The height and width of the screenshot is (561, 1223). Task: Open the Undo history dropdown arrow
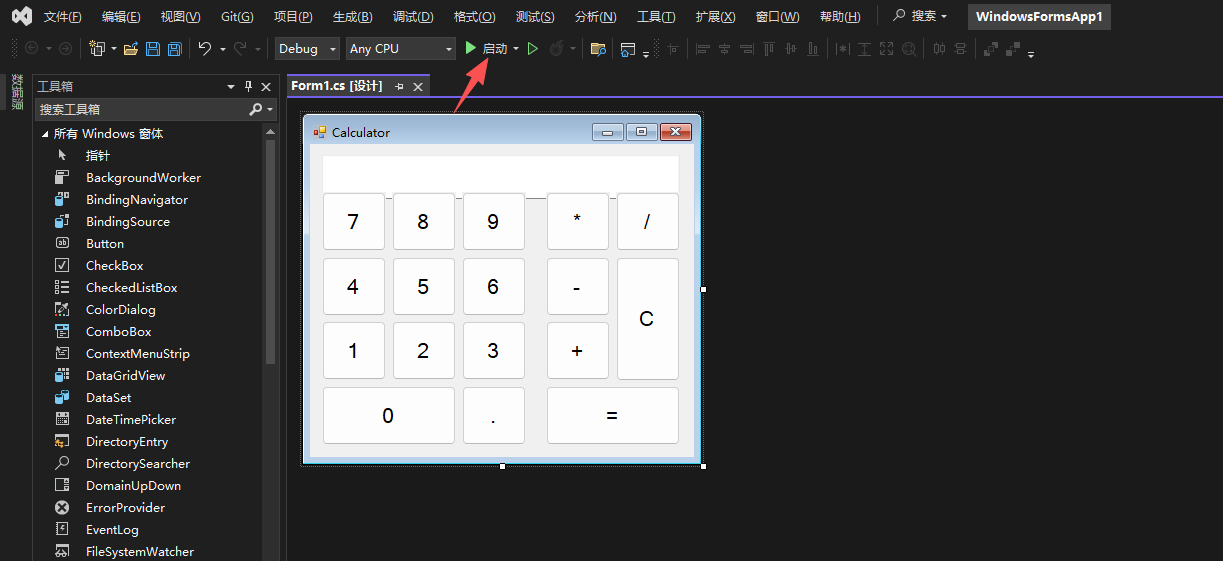[222, 48]
